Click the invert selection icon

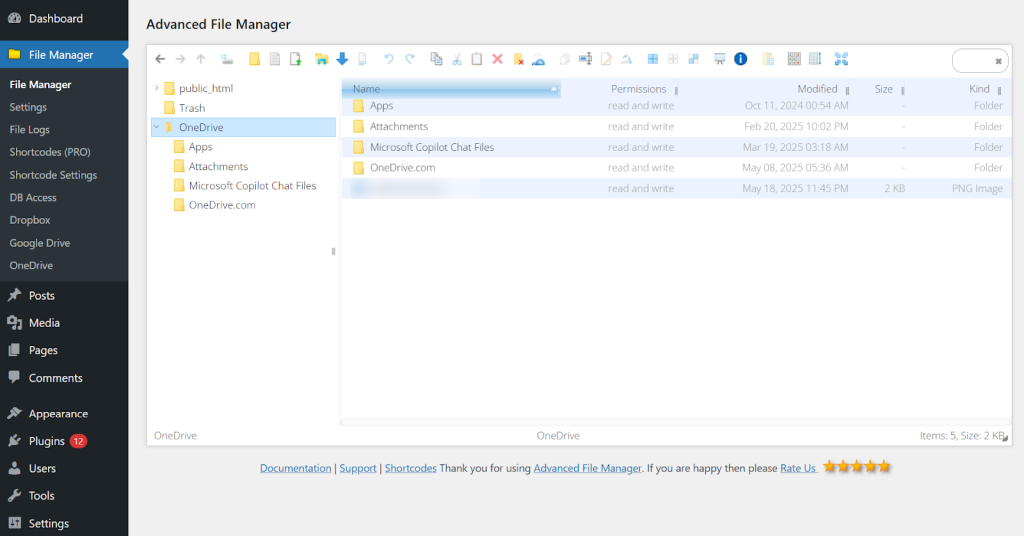click(694, 59)
